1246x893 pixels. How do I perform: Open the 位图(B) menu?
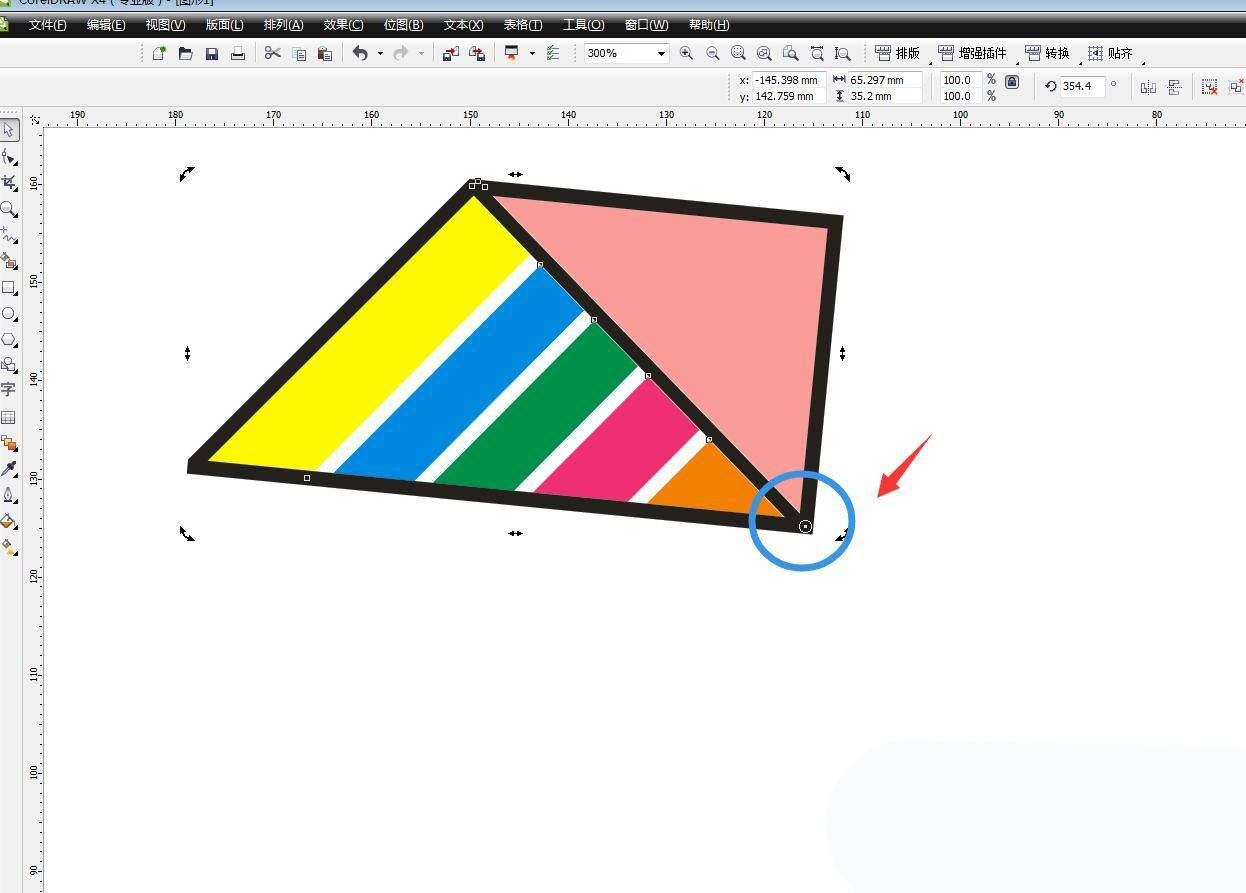[x=403, y=25]
